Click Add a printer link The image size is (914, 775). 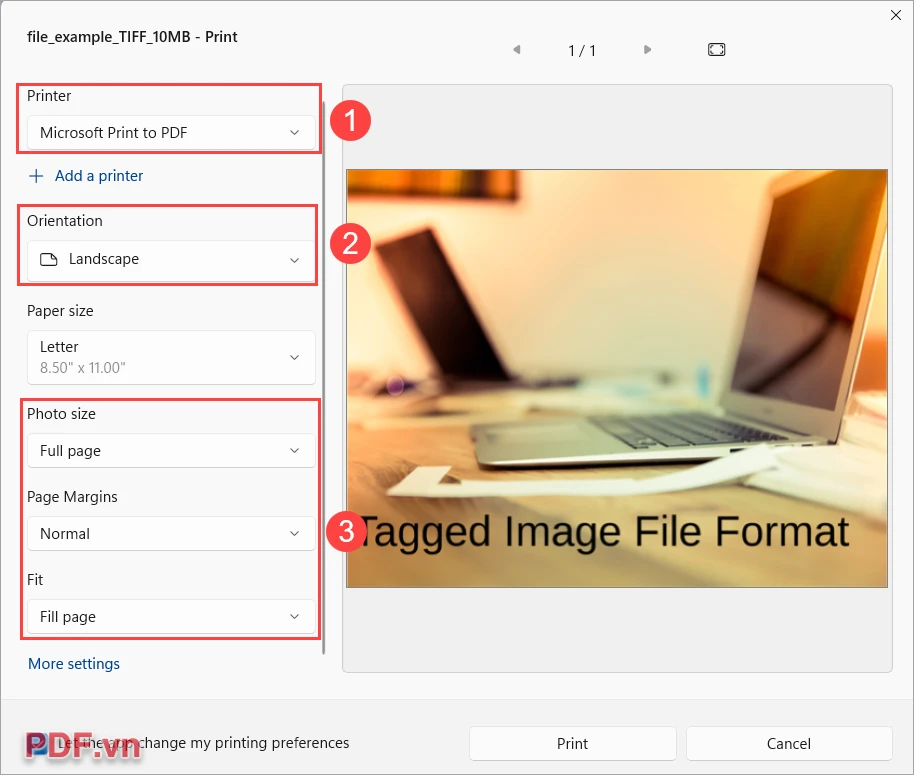point(99,176)
